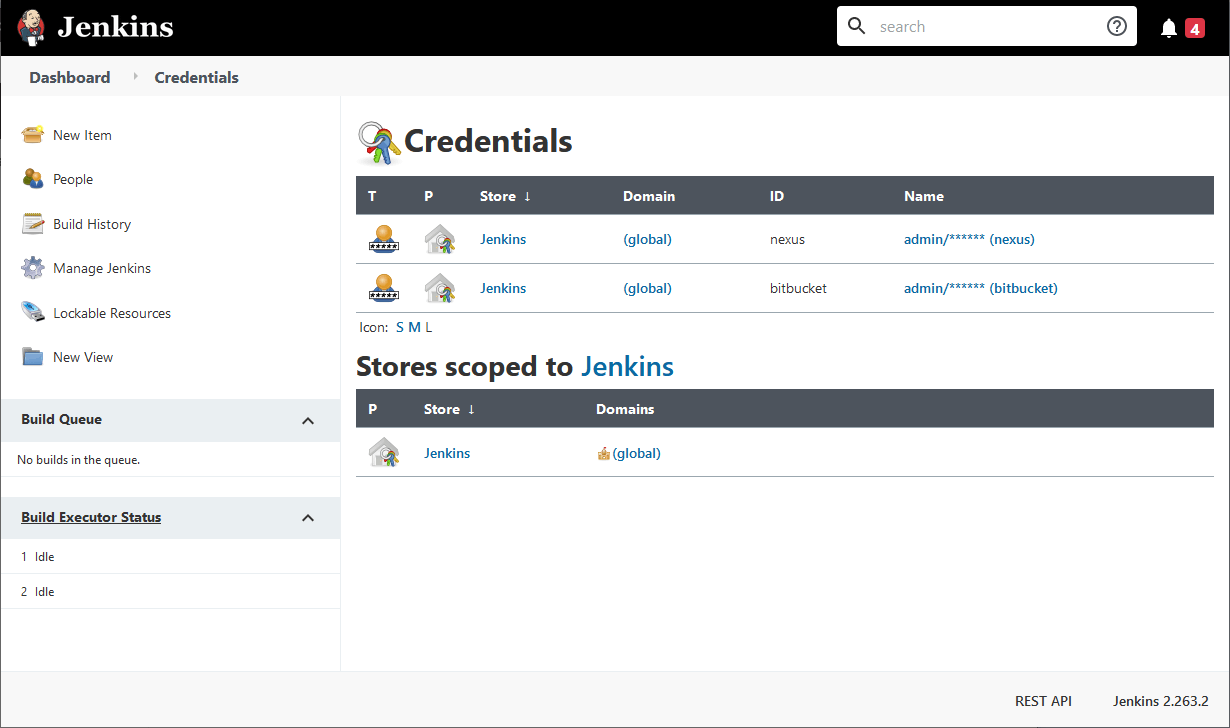
Task: Click the Jenkins 2.263.2 version link
Action: [1161, 701]
